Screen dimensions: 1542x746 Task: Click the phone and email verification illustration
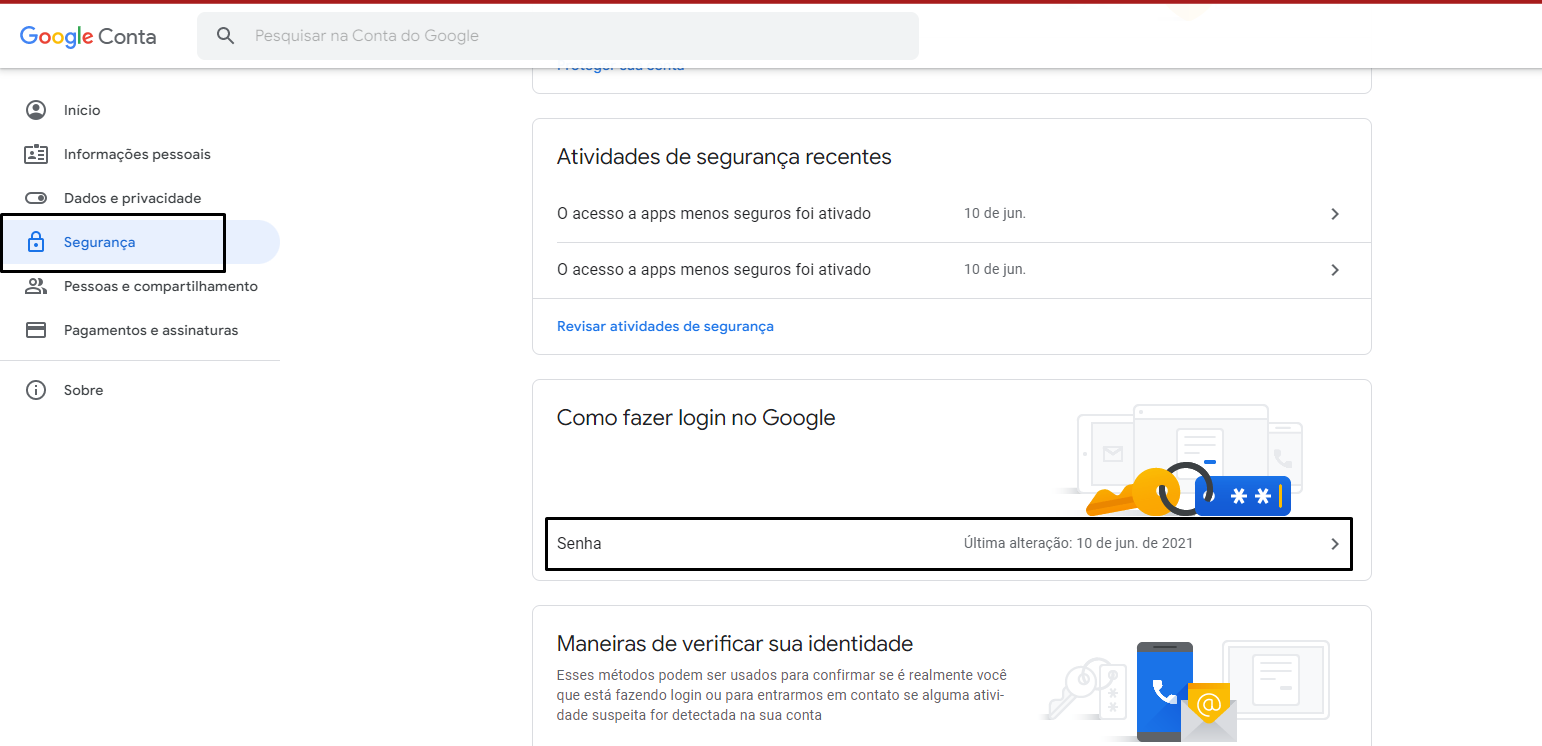tap(1186, 692)
